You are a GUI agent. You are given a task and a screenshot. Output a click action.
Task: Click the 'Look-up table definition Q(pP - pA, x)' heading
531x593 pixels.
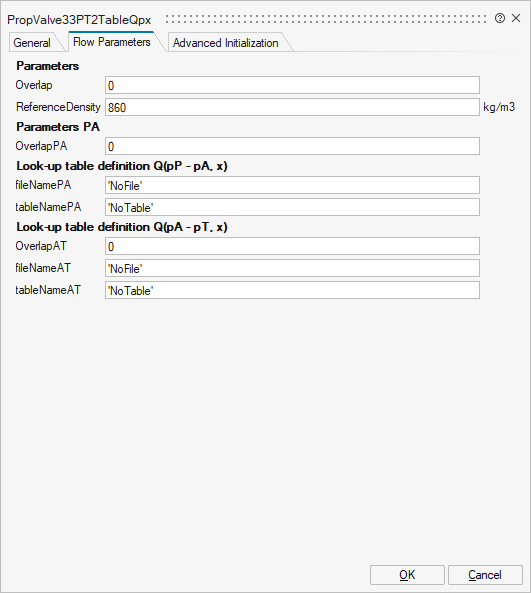click(122, 166)
